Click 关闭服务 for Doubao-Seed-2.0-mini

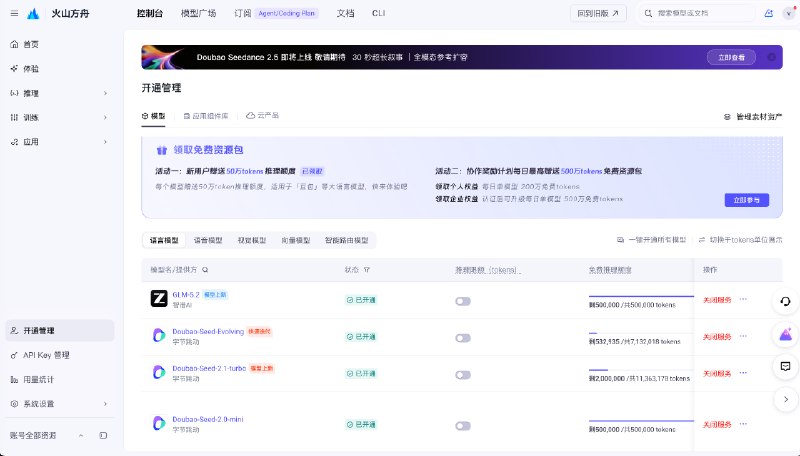tap(717, 424)
